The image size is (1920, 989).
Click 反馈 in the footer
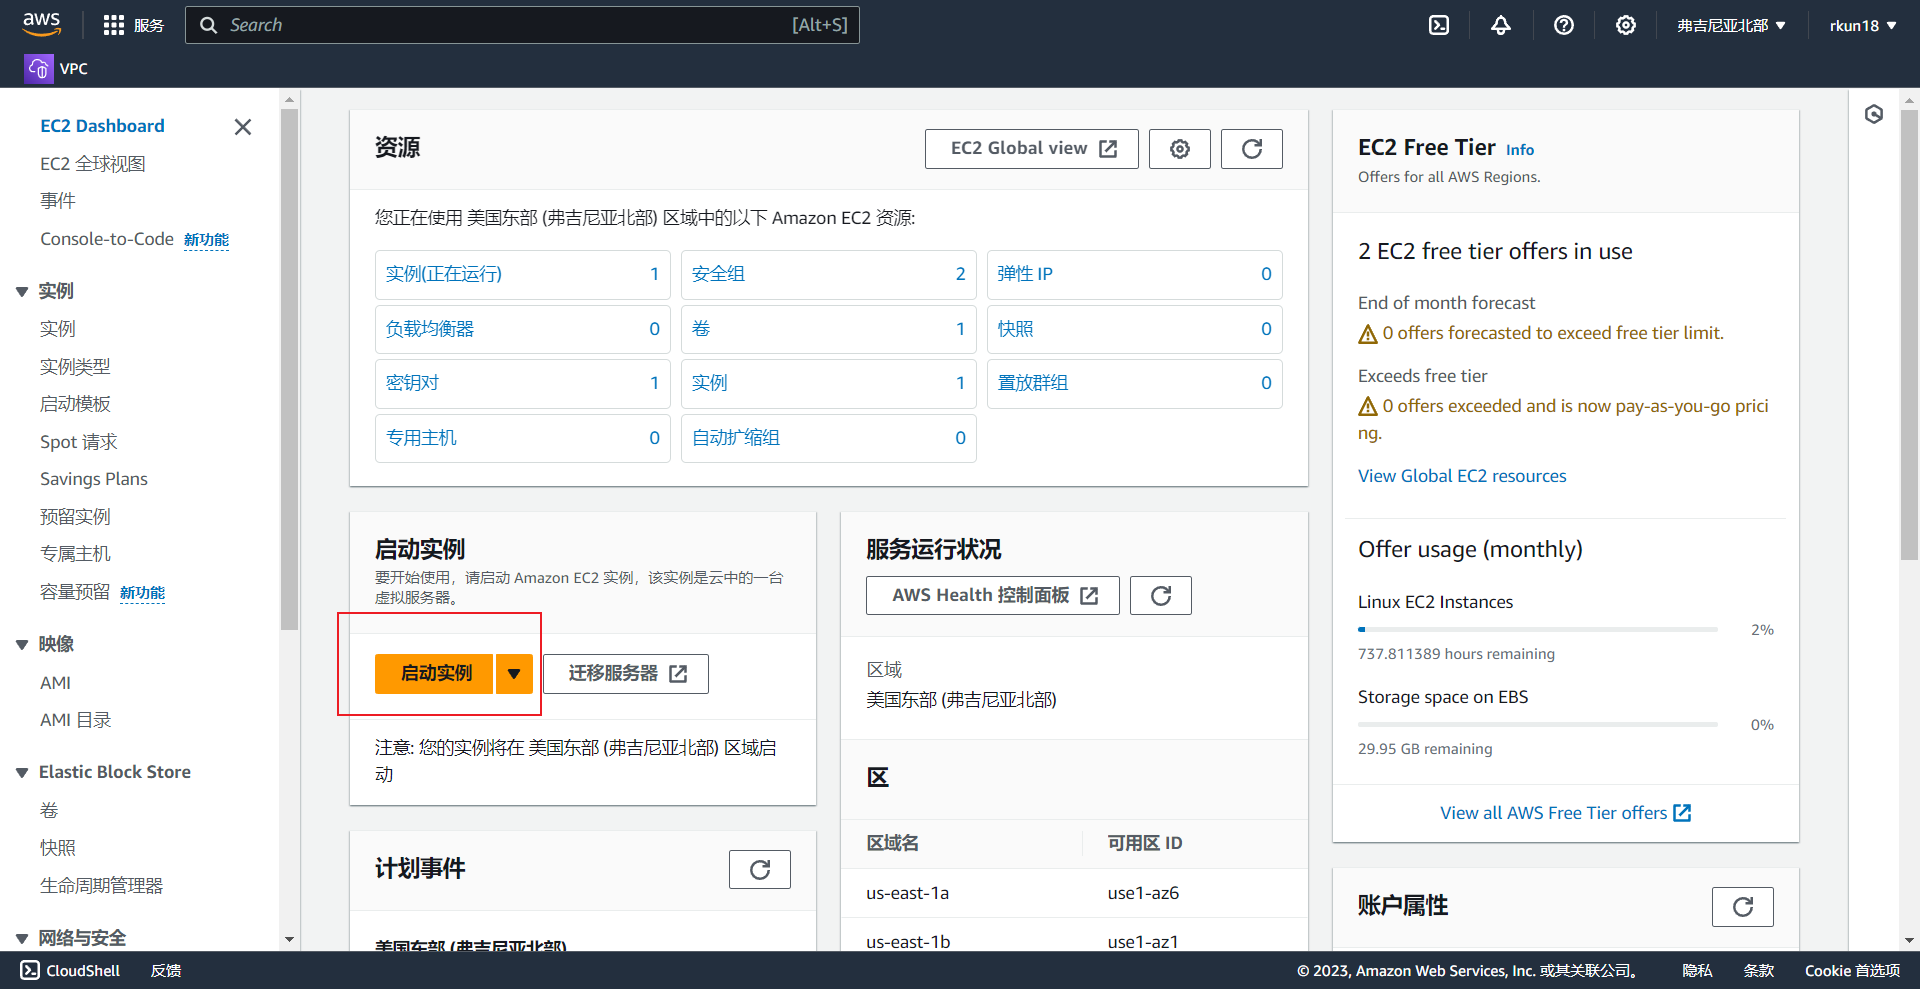[166, 970]
